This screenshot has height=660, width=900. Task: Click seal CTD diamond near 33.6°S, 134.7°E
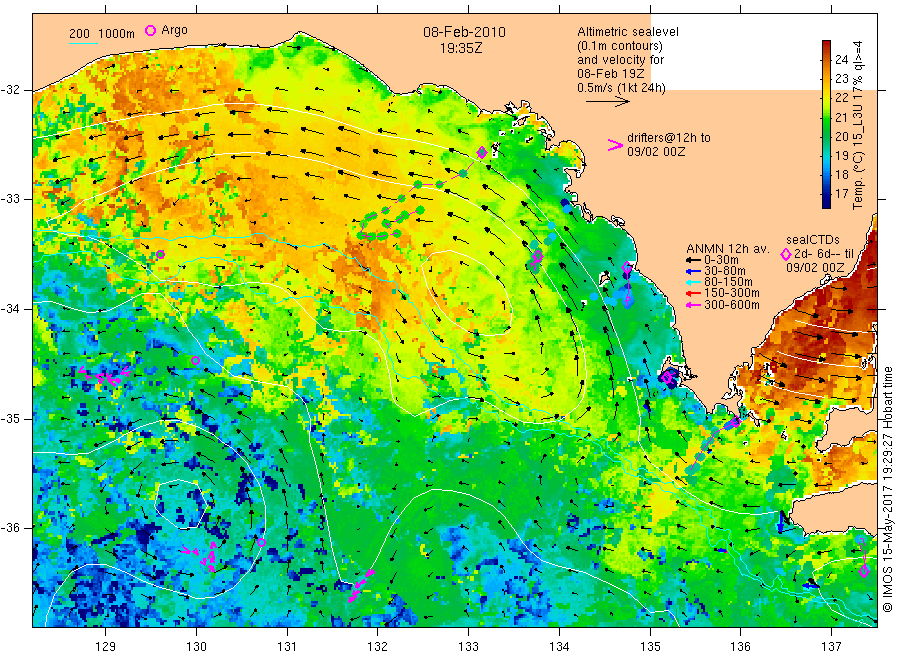click(627, 268)
